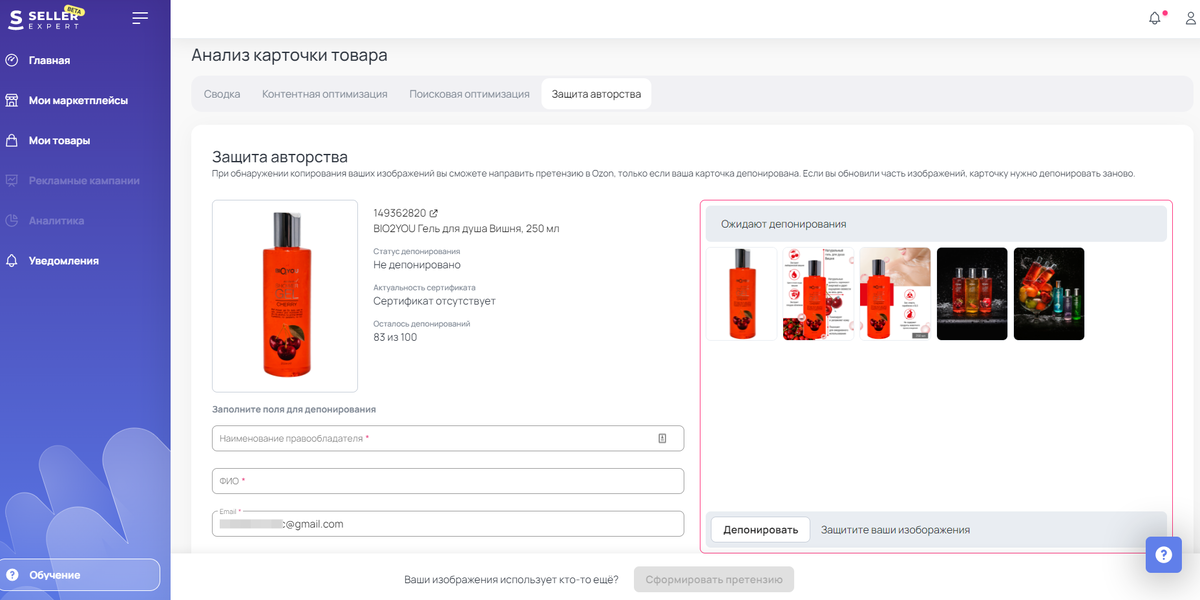Open Мои товары section

coord(59,140)
